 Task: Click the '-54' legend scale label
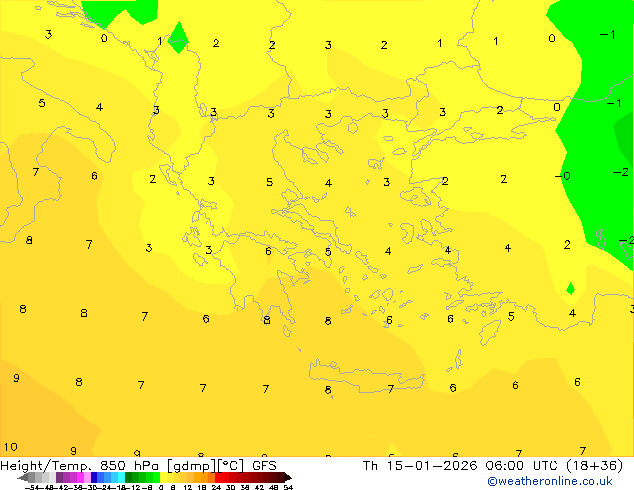point(32,487)
